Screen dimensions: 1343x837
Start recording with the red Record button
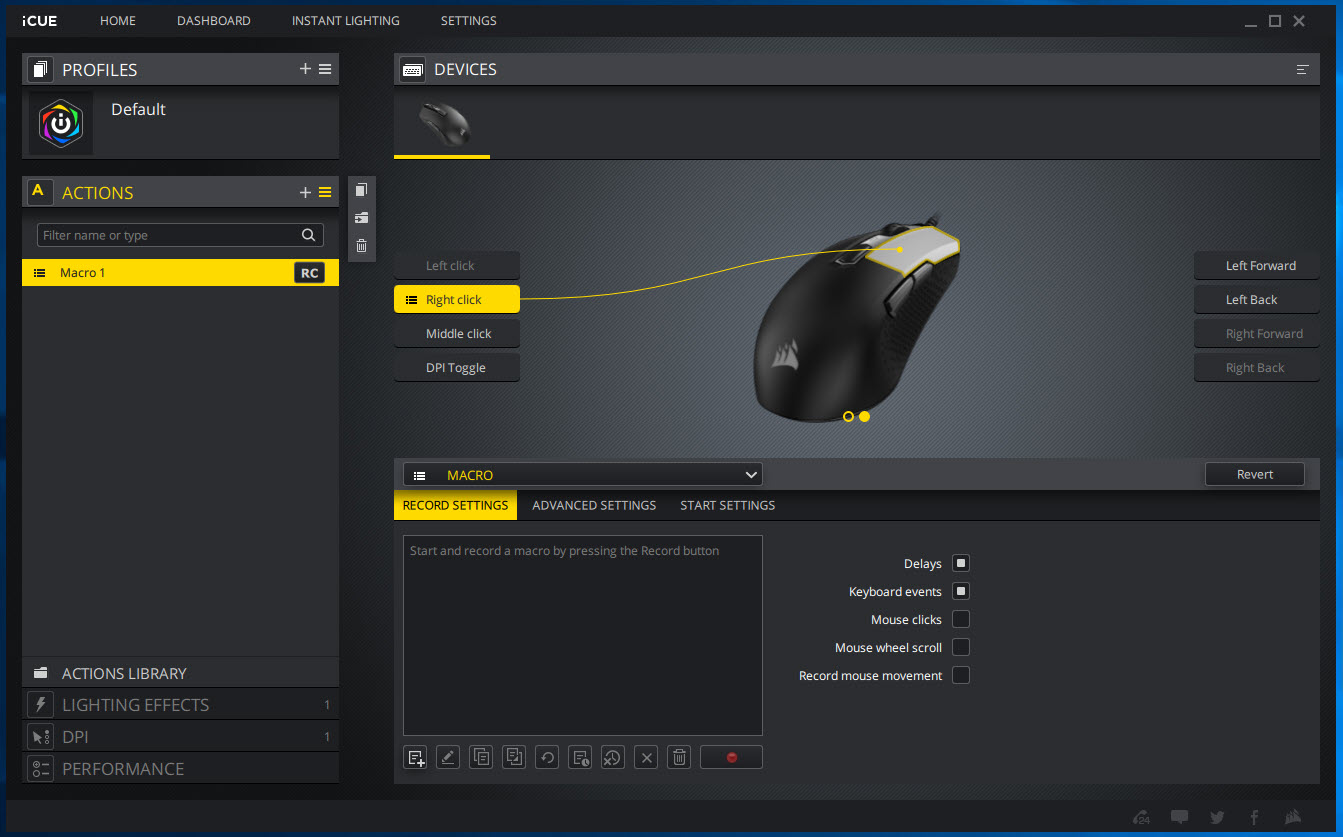click(731, 757)
